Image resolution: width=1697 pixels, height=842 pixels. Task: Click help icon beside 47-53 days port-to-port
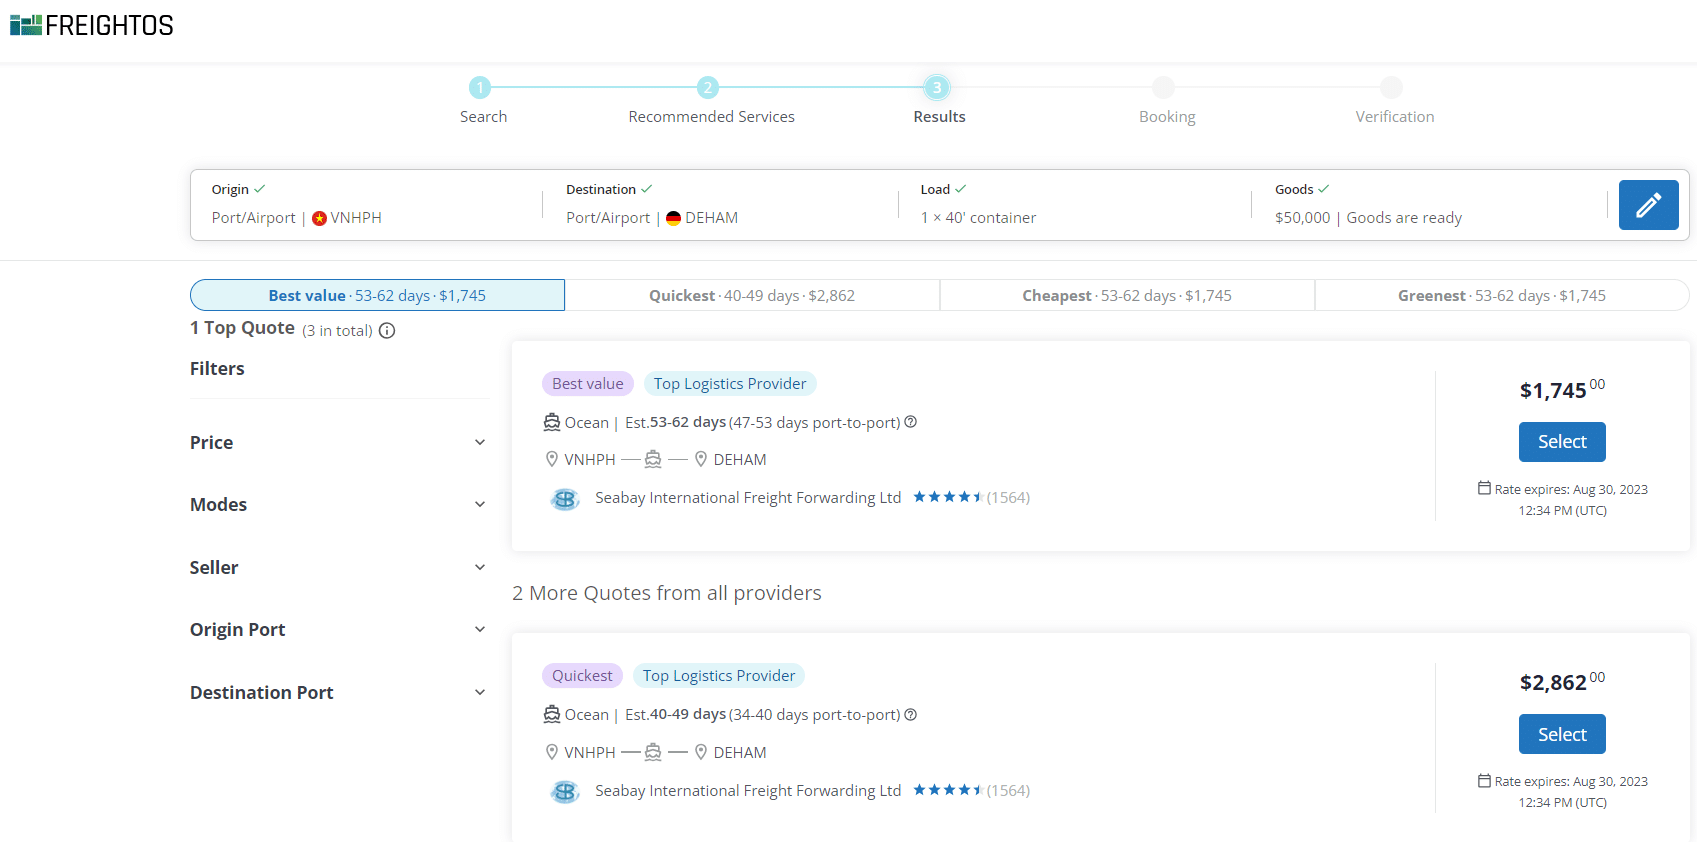[911, 422]
